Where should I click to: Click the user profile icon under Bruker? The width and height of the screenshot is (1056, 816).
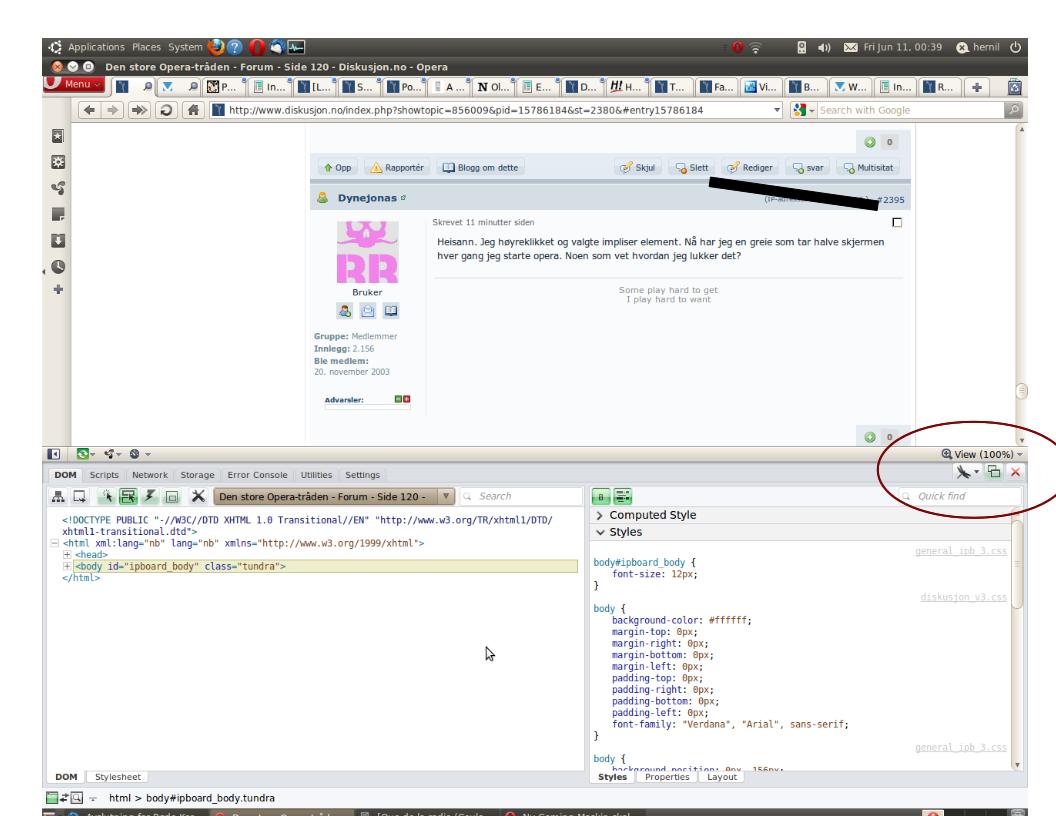click(345, 311)
